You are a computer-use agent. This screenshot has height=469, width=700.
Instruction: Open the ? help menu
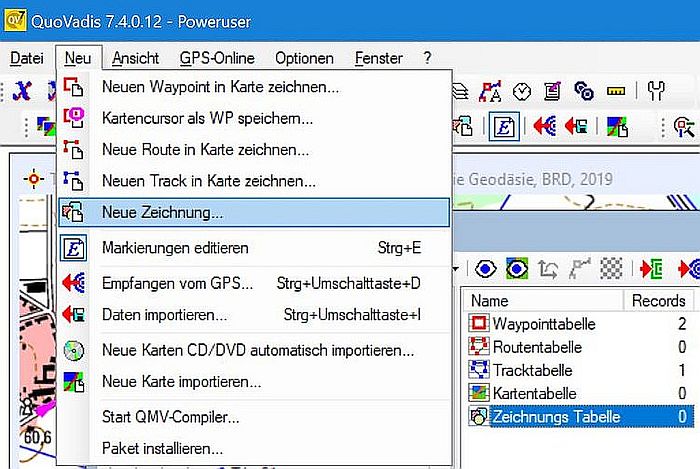point(427,58)
